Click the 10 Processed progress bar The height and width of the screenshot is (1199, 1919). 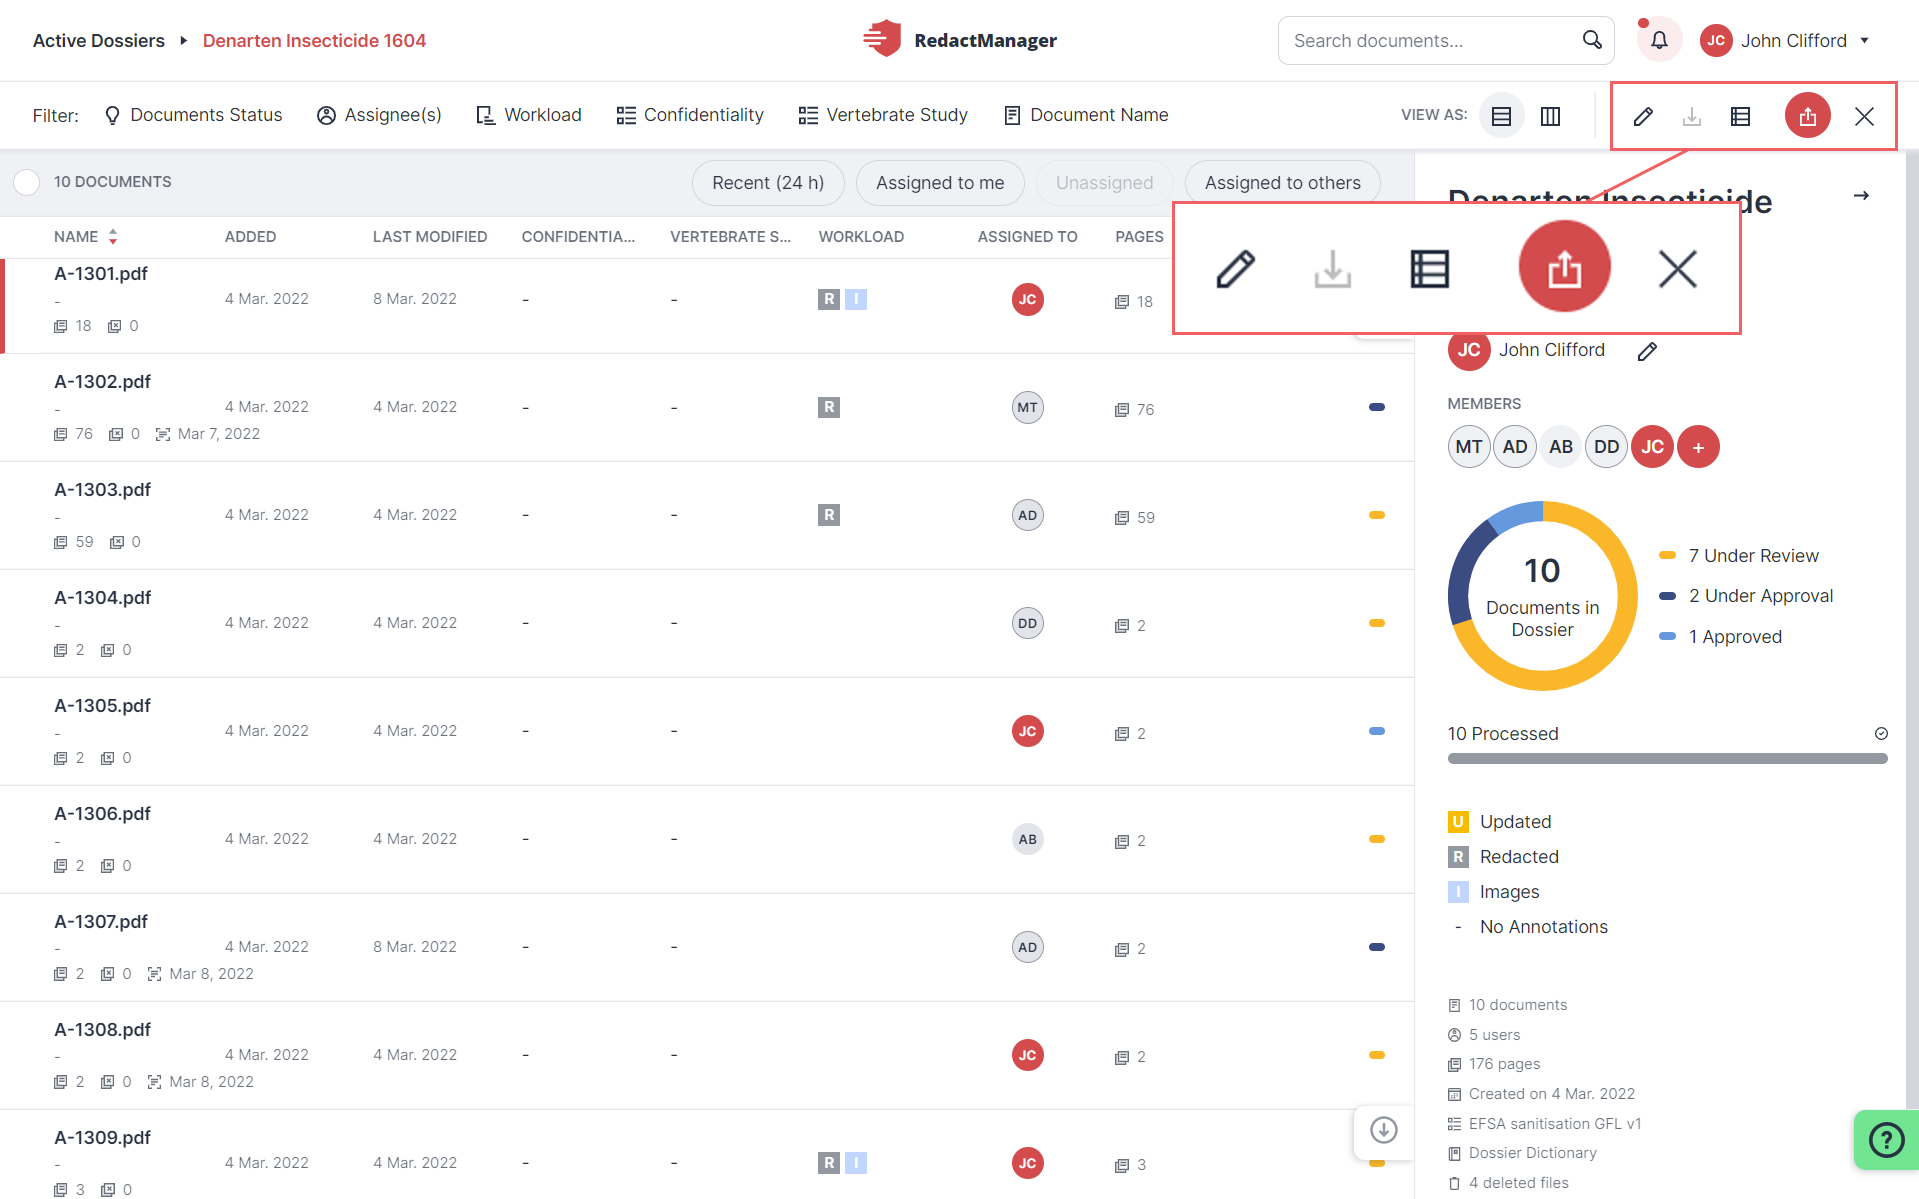click(1667, 759)
